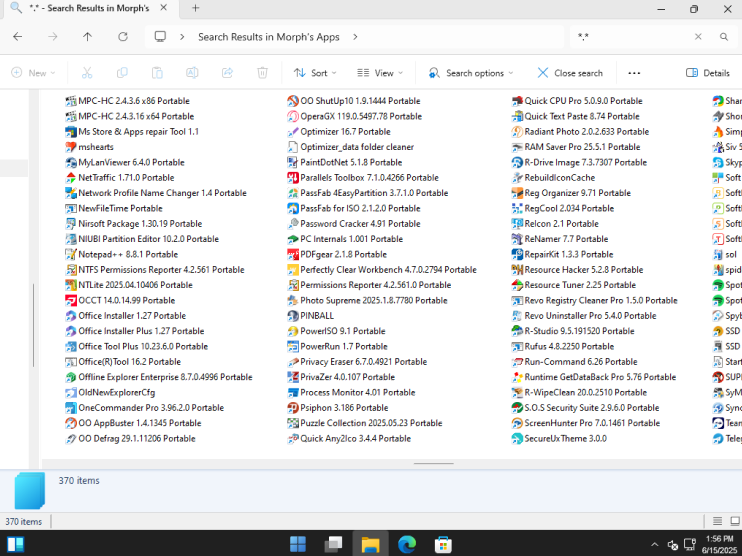Add a new tab with plus button
This screenshot has height=556, width=742.
pyautogui.click(x=195, y=8)
